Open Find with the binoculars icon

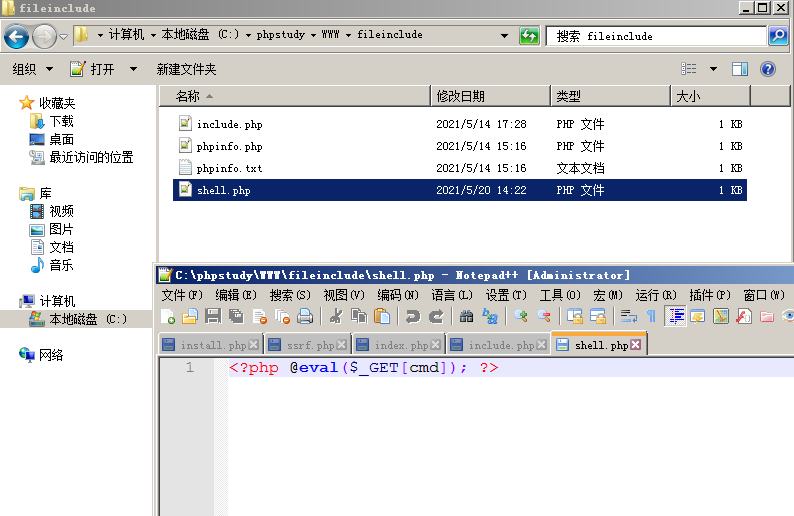pos(466,316)
